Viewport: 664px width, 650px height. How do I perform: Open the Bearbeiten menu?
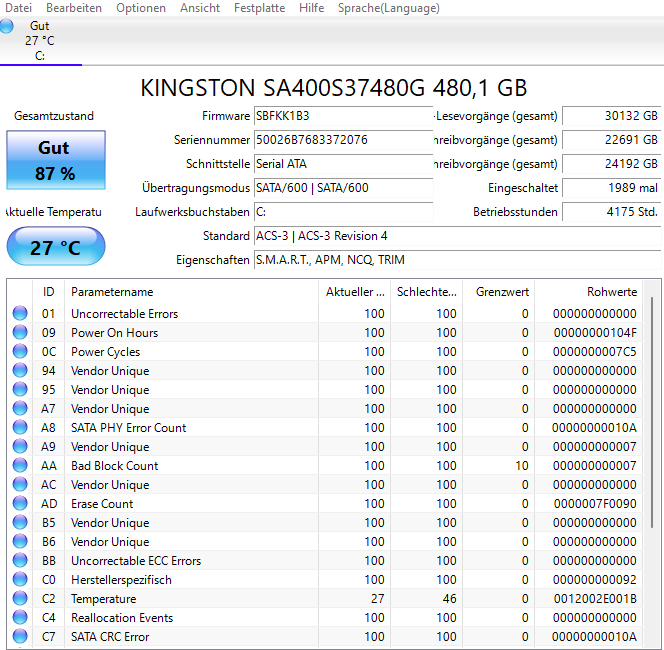[x=74, y=8]
